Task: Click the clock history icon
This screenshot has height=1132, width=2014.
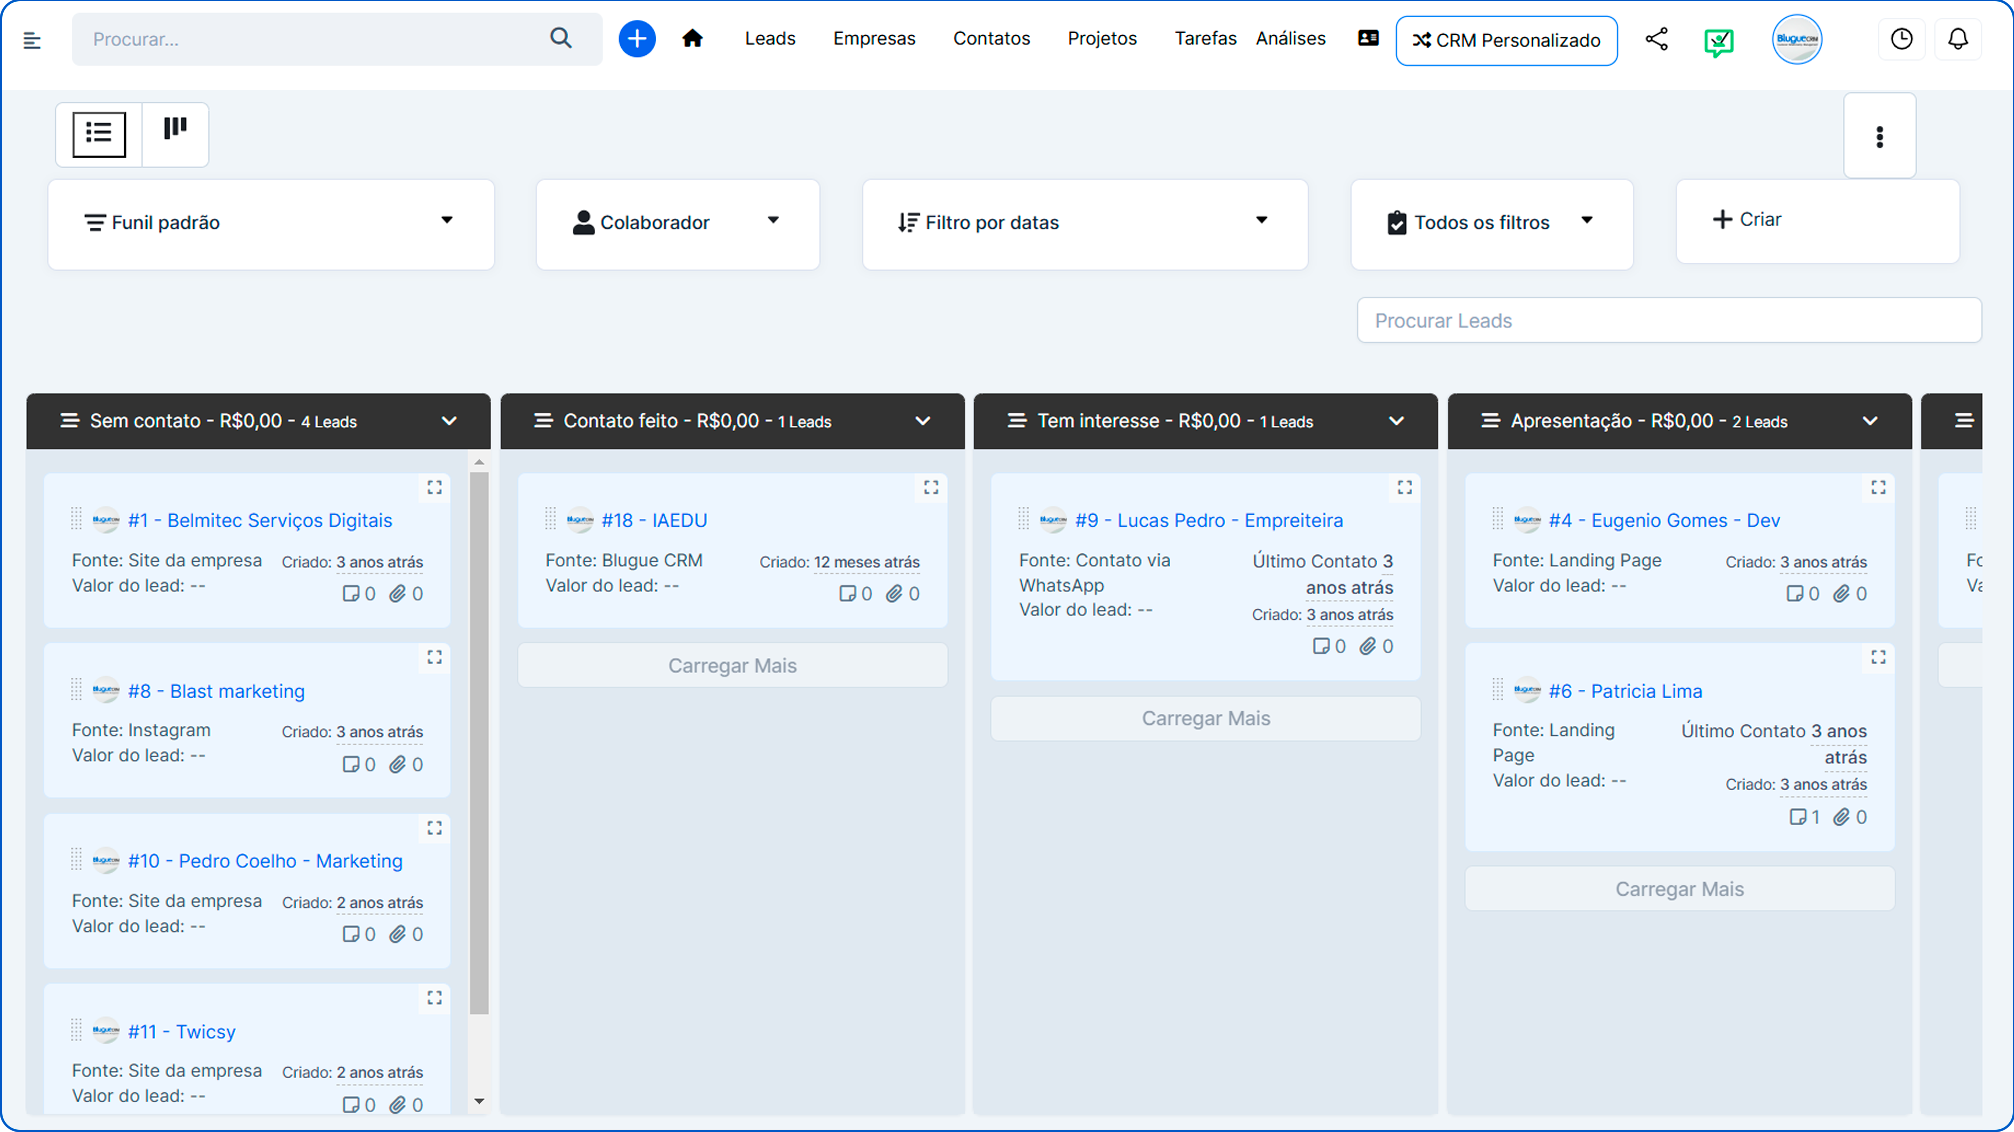Action: click(1901, 39)
